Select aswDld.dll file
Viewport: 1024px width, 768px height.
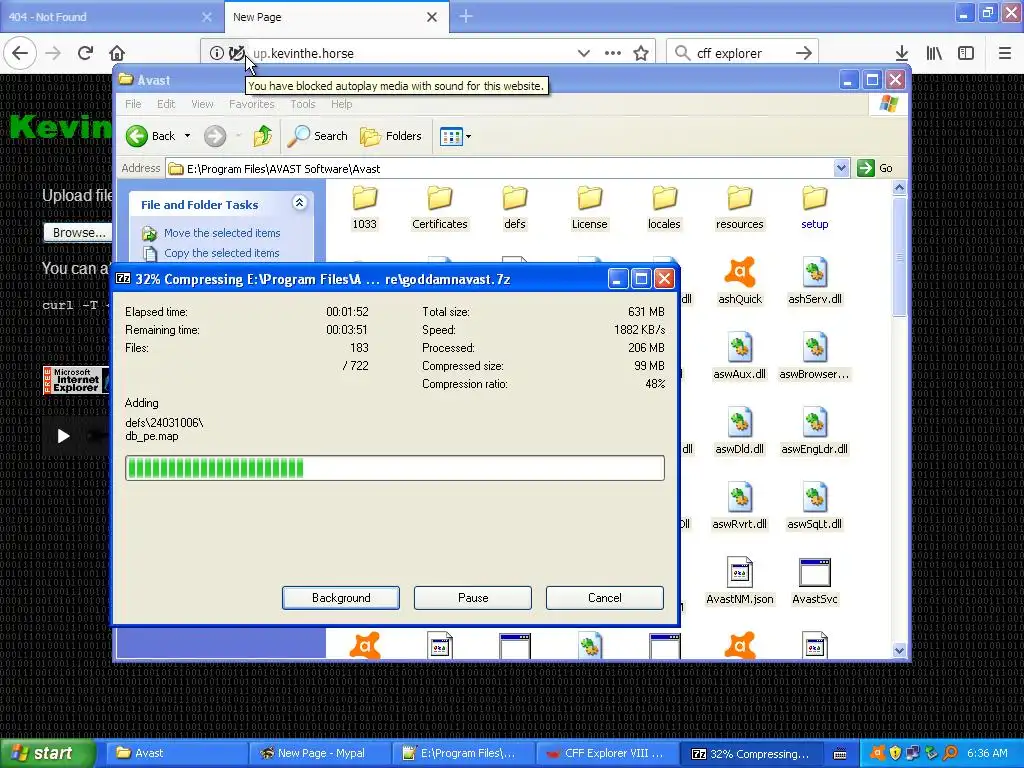(740, 432)
